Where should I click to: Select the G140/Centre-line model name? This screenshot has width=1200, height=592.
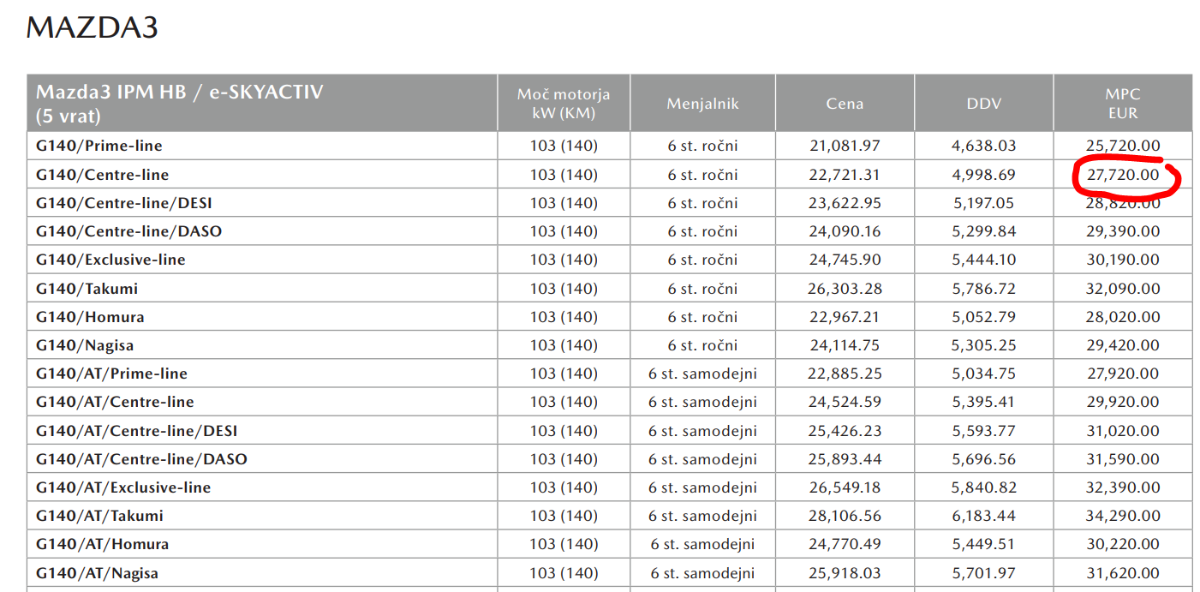coord(102,175)
